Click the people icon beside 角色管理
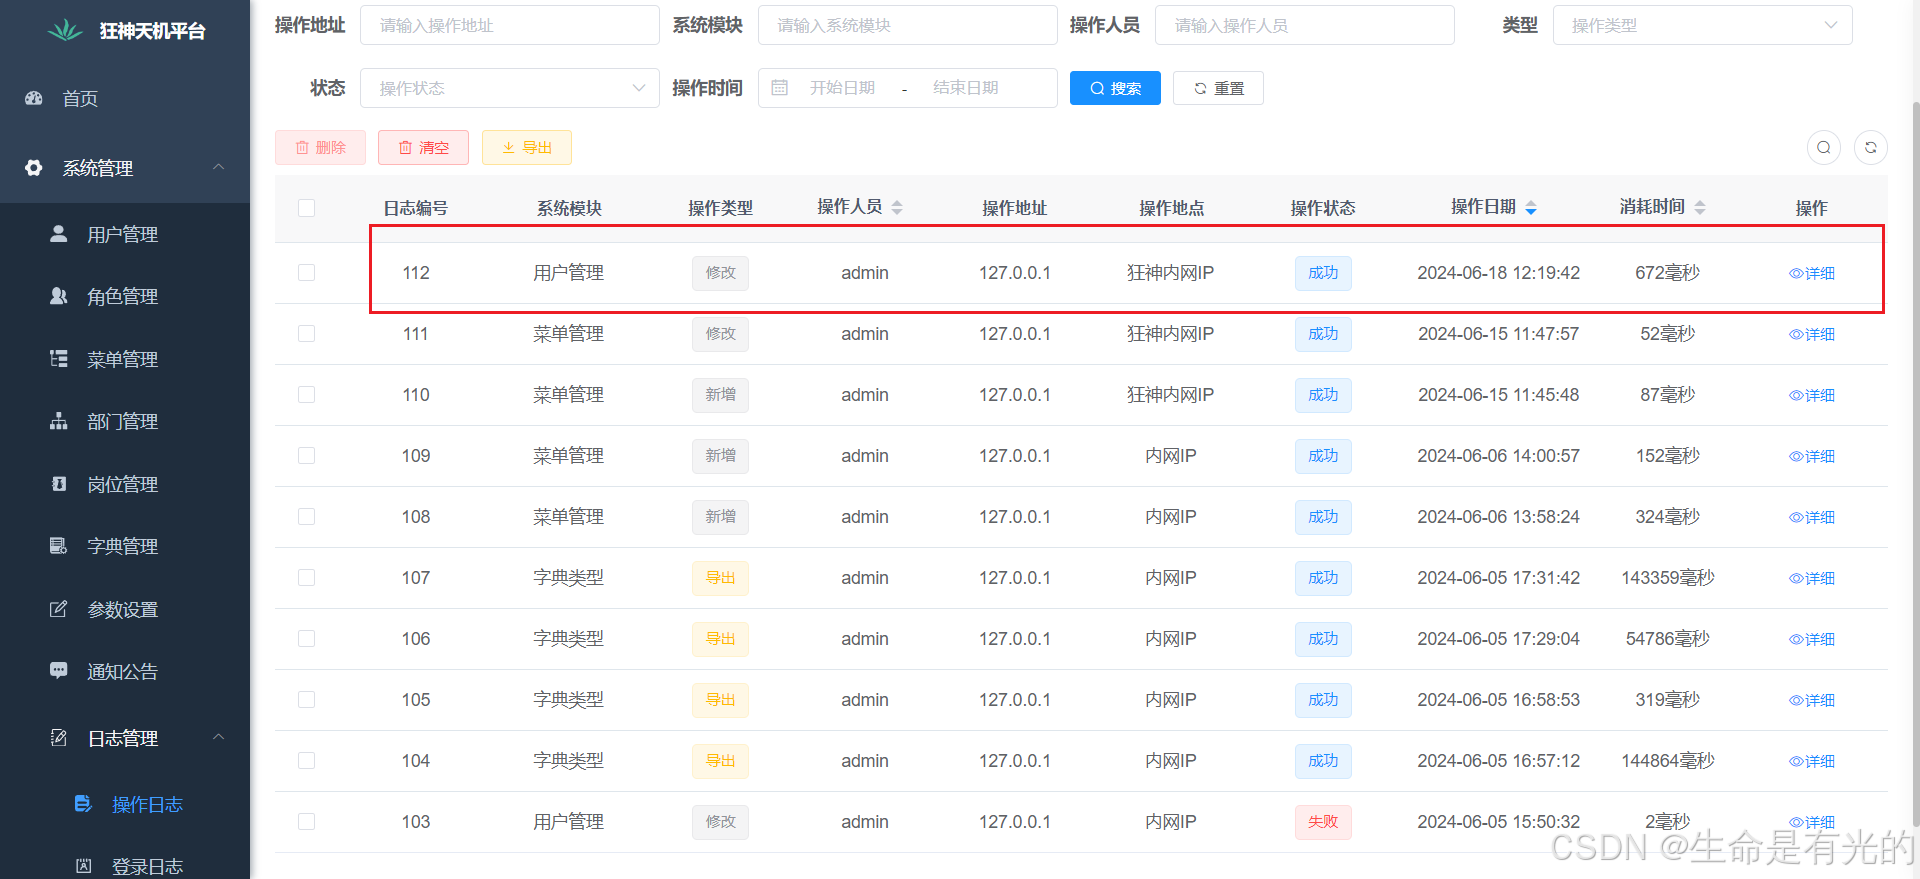 59,296
